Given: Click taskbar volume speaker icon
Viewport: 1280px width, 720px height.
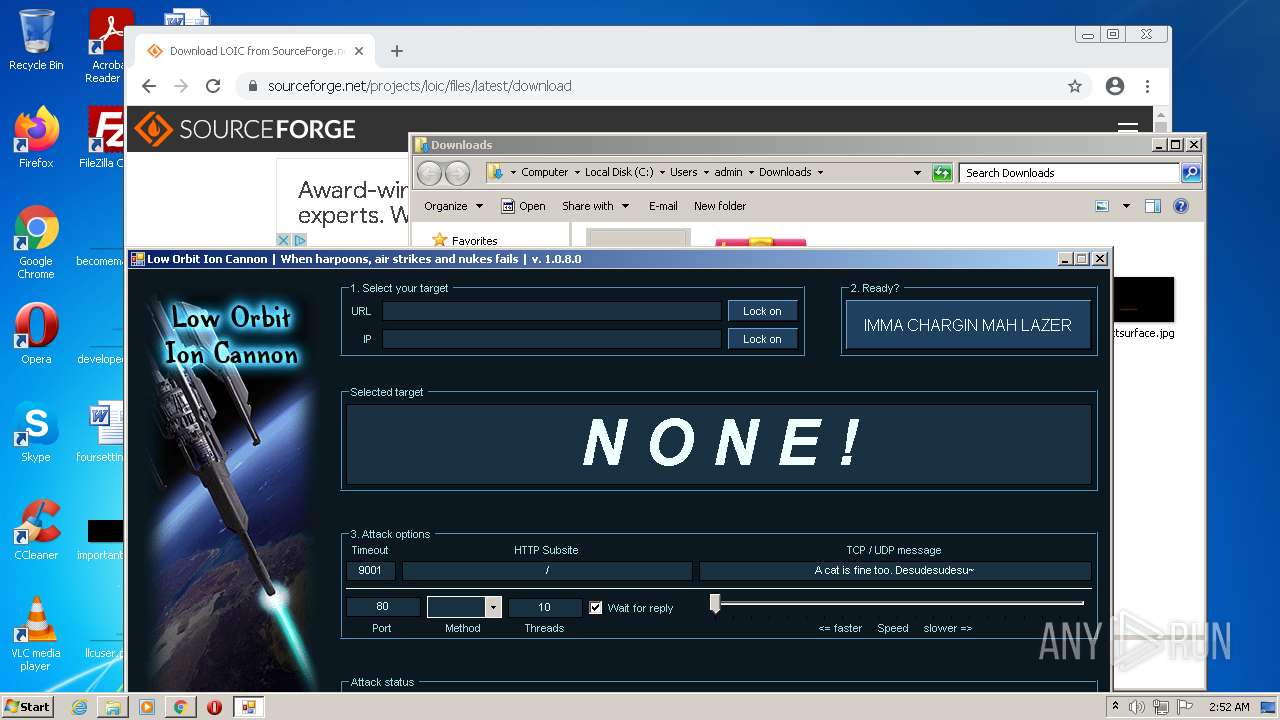Looking at the screenshot, I should [x=1136, y=707].
